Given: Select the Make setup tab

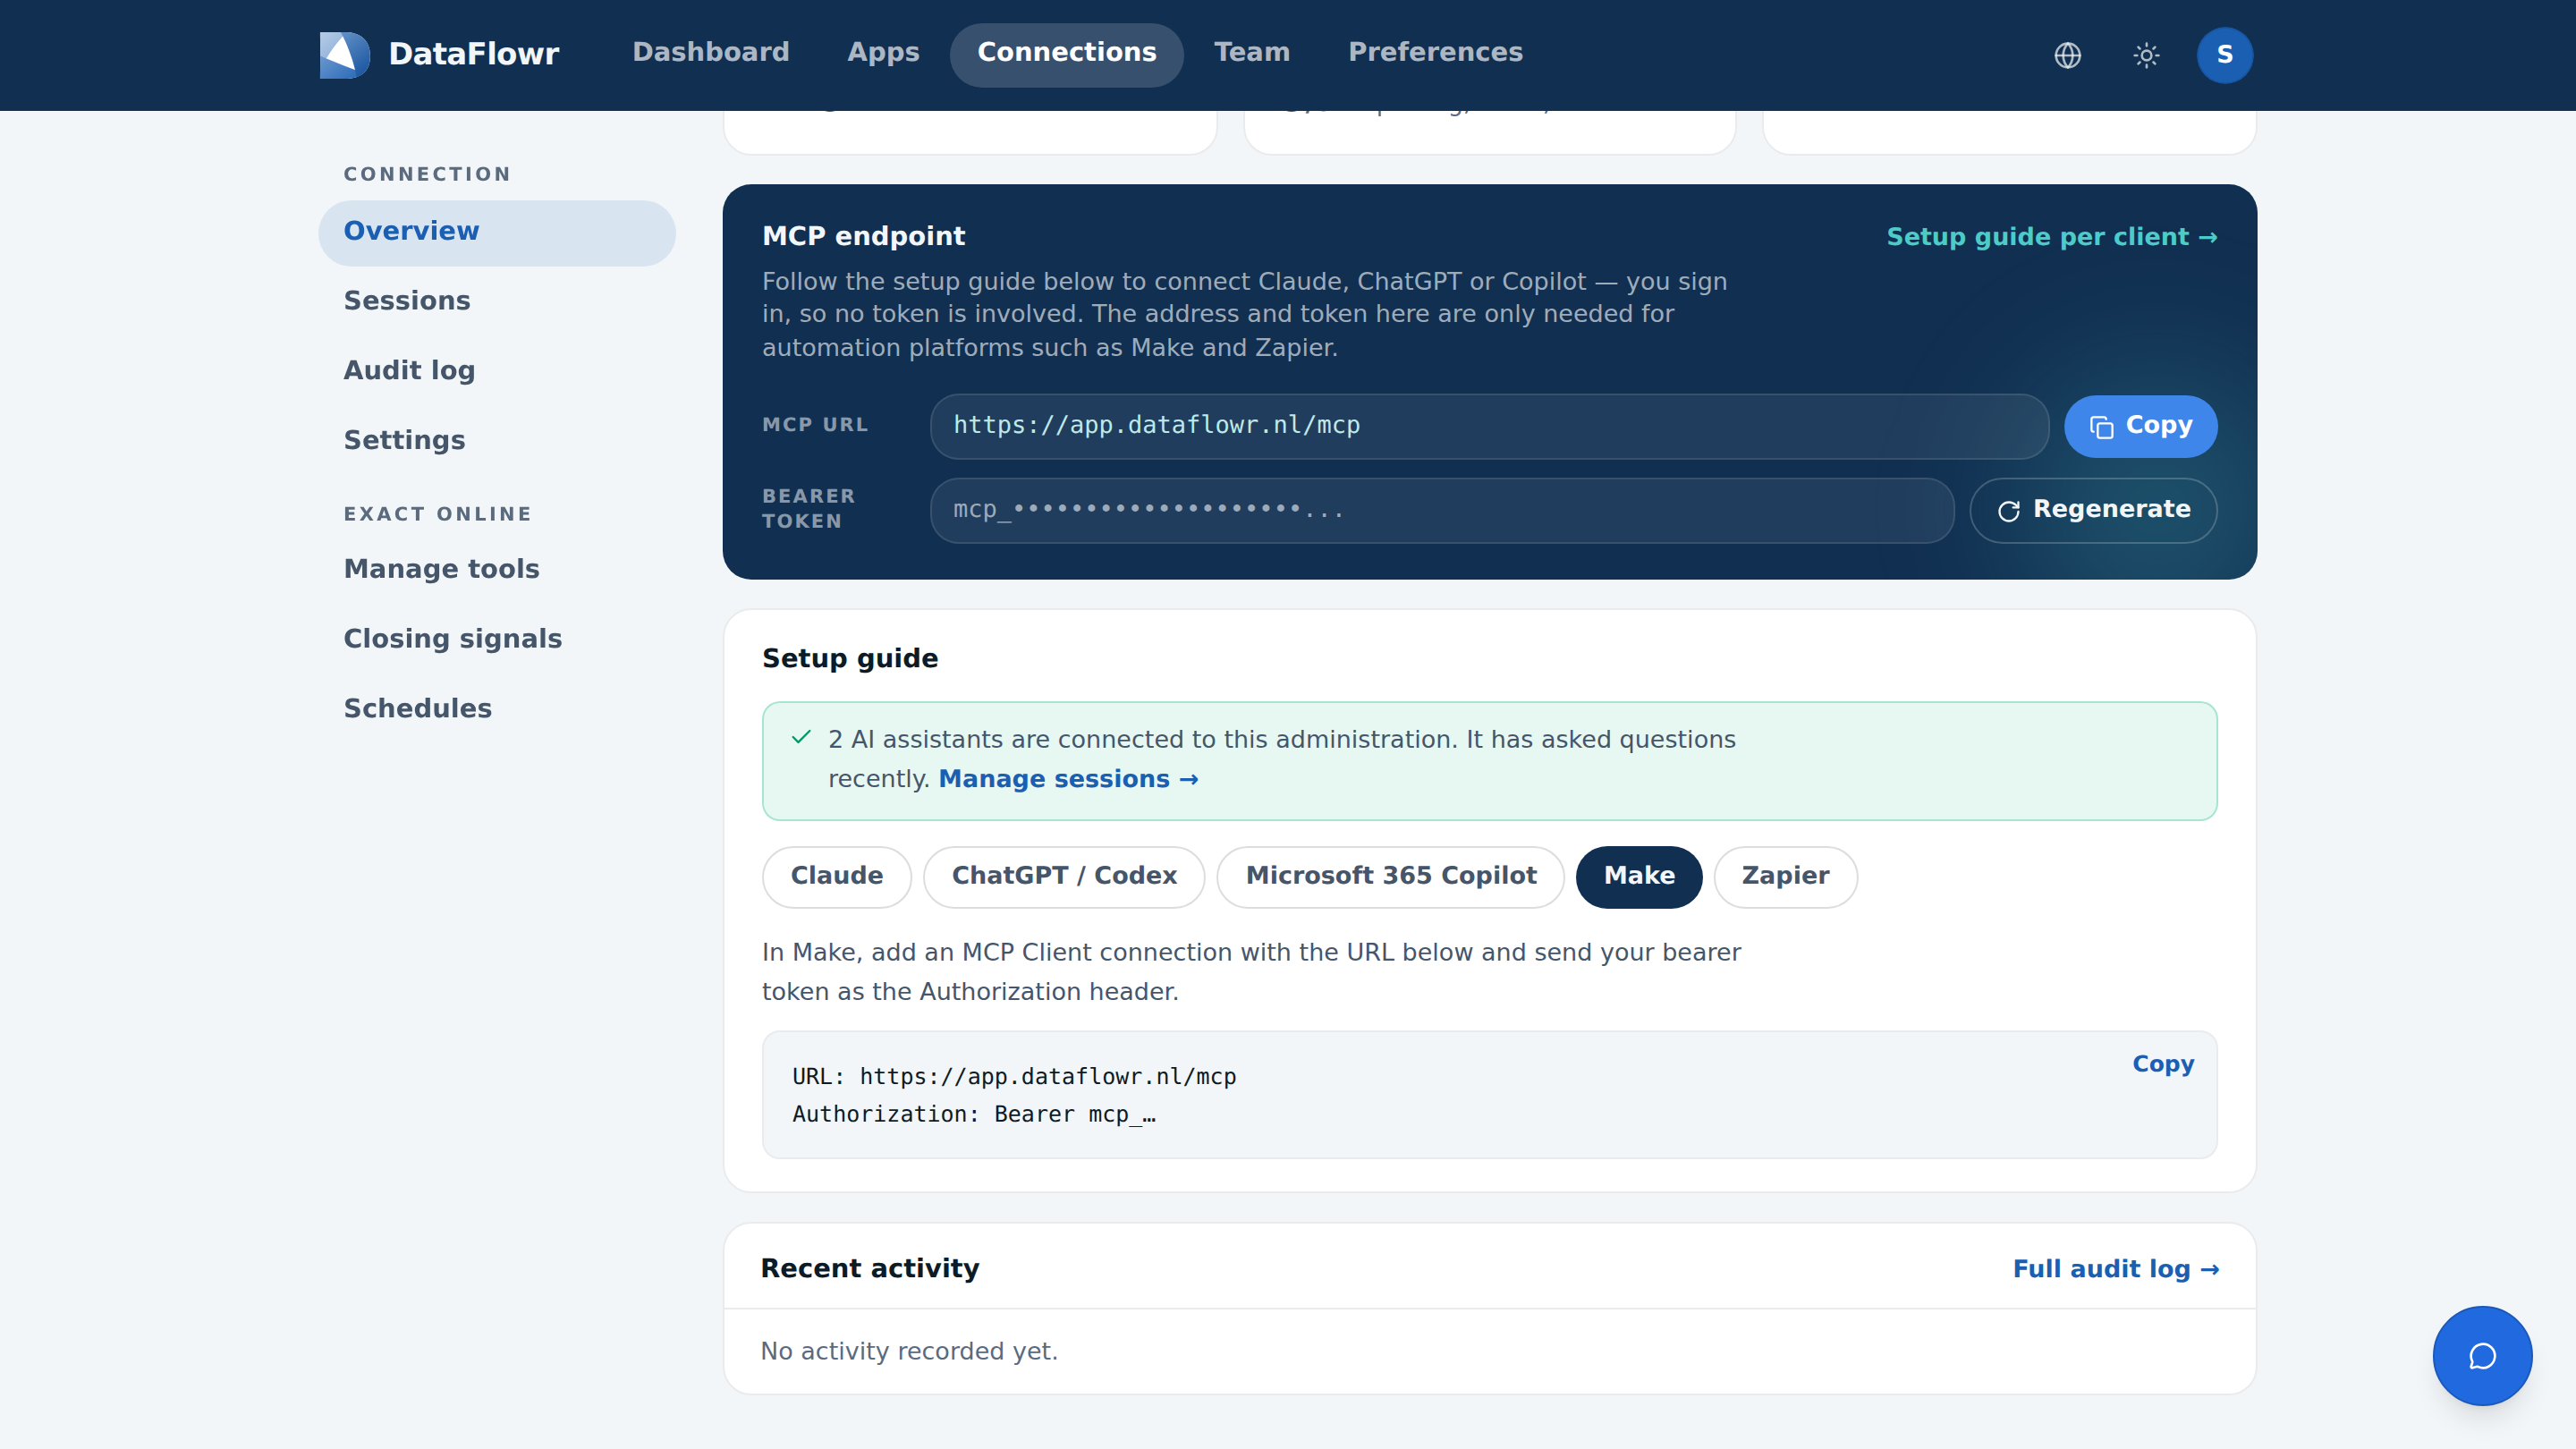Looking at the screenshot, I should point(1638,876).
